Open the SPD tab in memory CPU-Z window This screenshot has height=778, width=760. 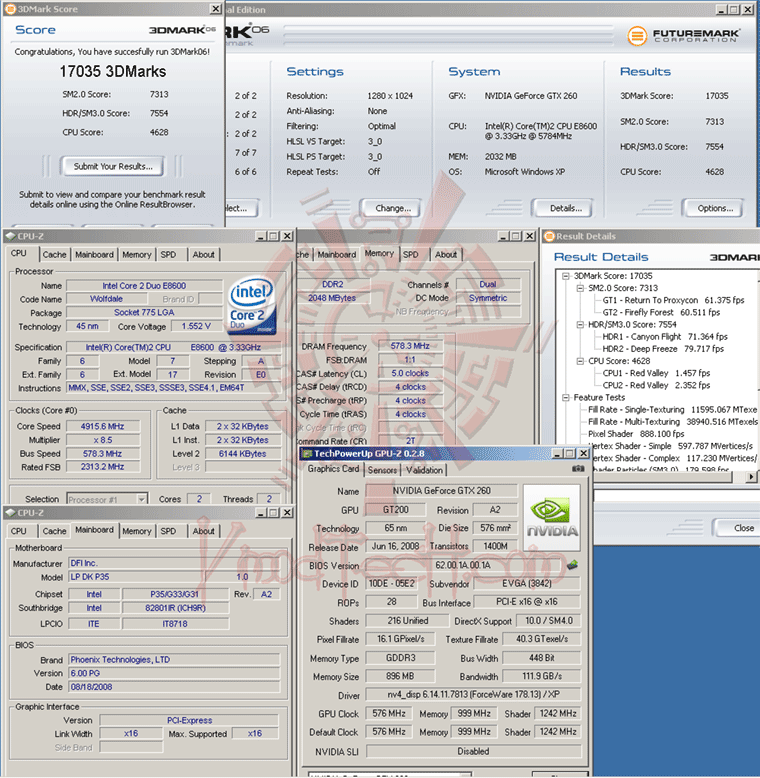[x=410, y=255]
